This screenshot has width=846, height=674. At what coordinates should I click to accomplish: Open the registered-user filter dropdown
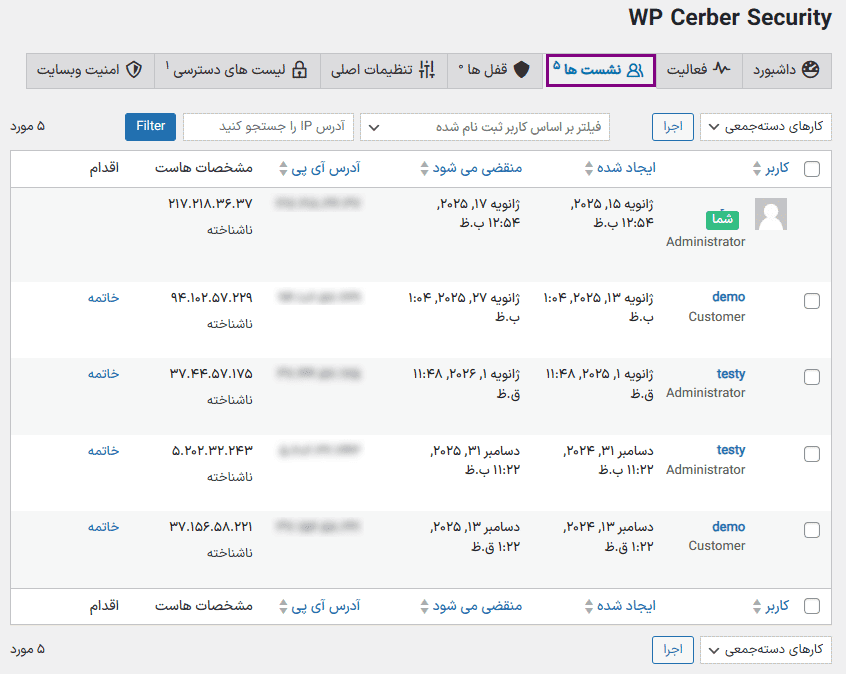[x=485, y=127]
